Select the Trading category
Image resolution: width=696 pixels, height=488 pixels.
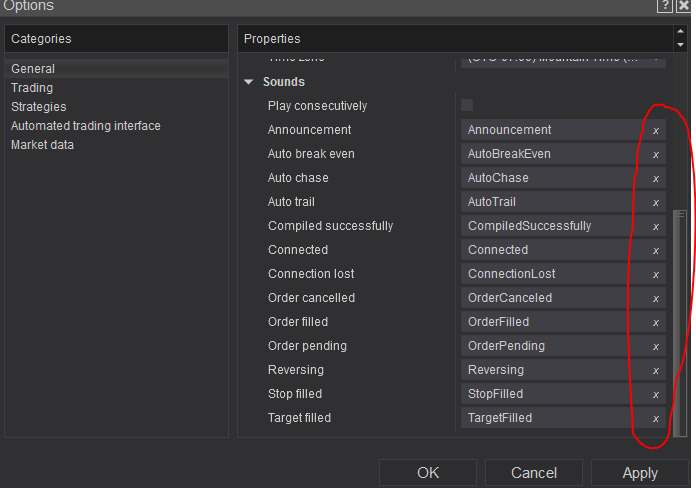pyautogui.click(x=32, y=88)
